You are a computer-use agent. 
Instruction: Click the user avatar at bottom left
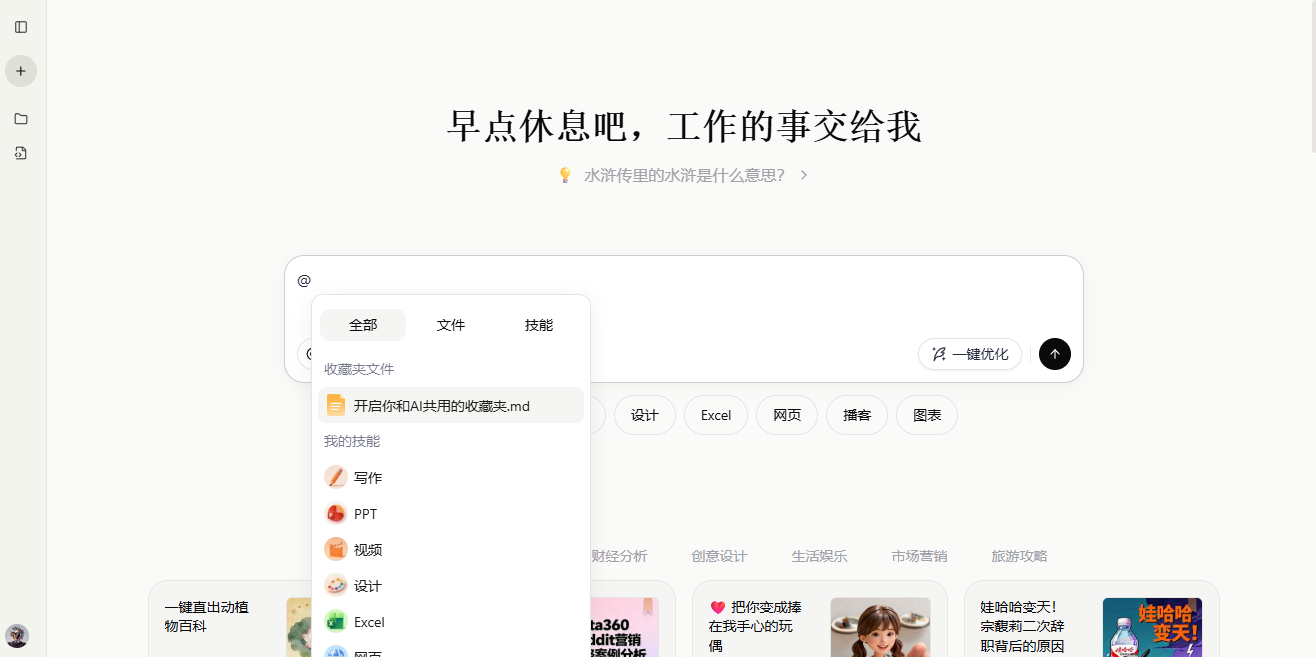pos(17,636)
